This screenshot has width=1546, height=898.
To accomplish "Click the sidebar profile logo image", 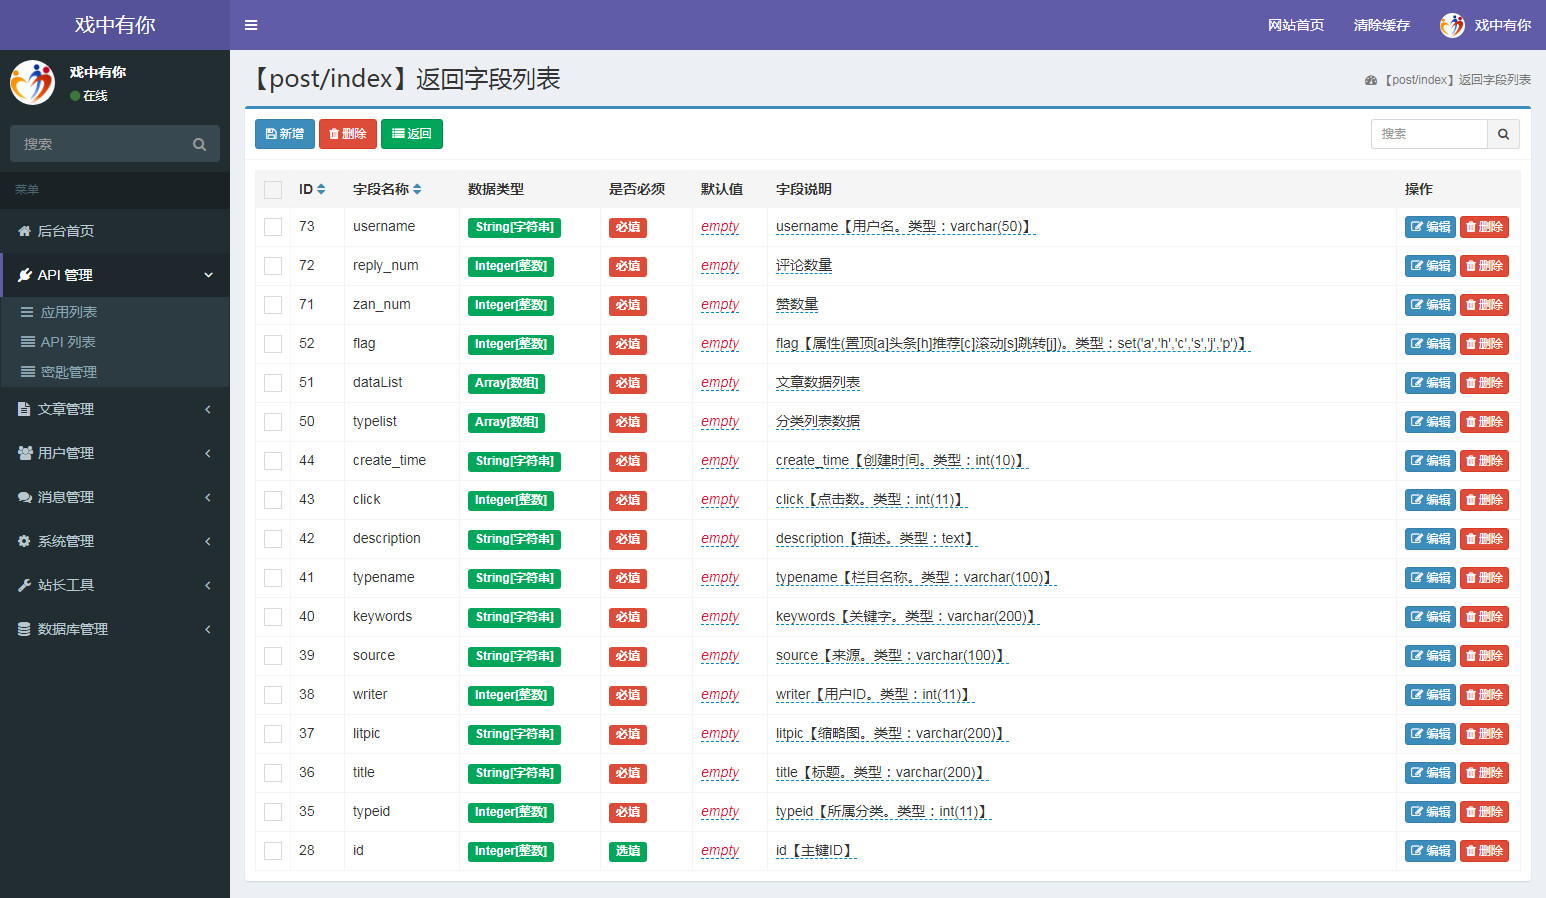I will 32,82.
